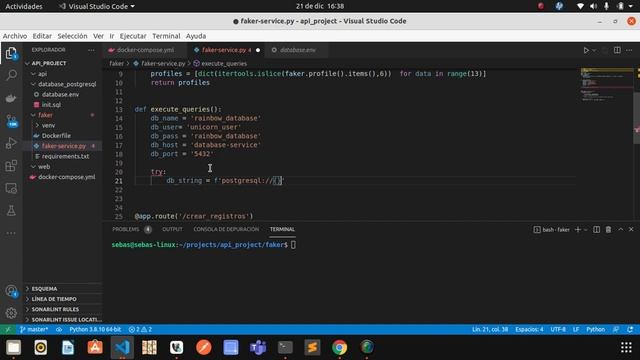640x360 pixels.
Task: Split the editor to the right
Action: point(617,50)
